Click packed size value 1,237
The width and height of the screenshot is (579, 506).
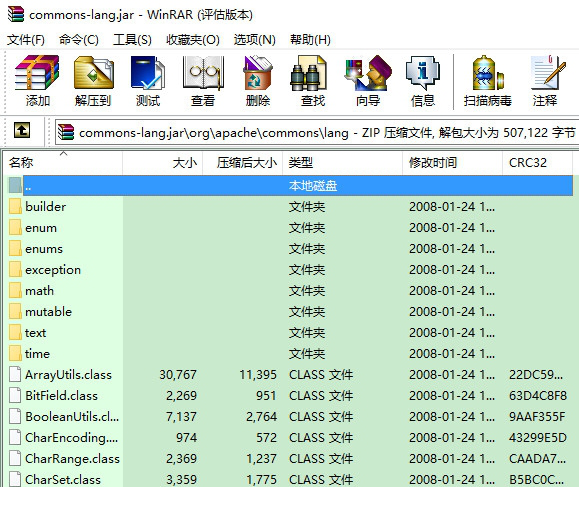click(x=261, y=459)
